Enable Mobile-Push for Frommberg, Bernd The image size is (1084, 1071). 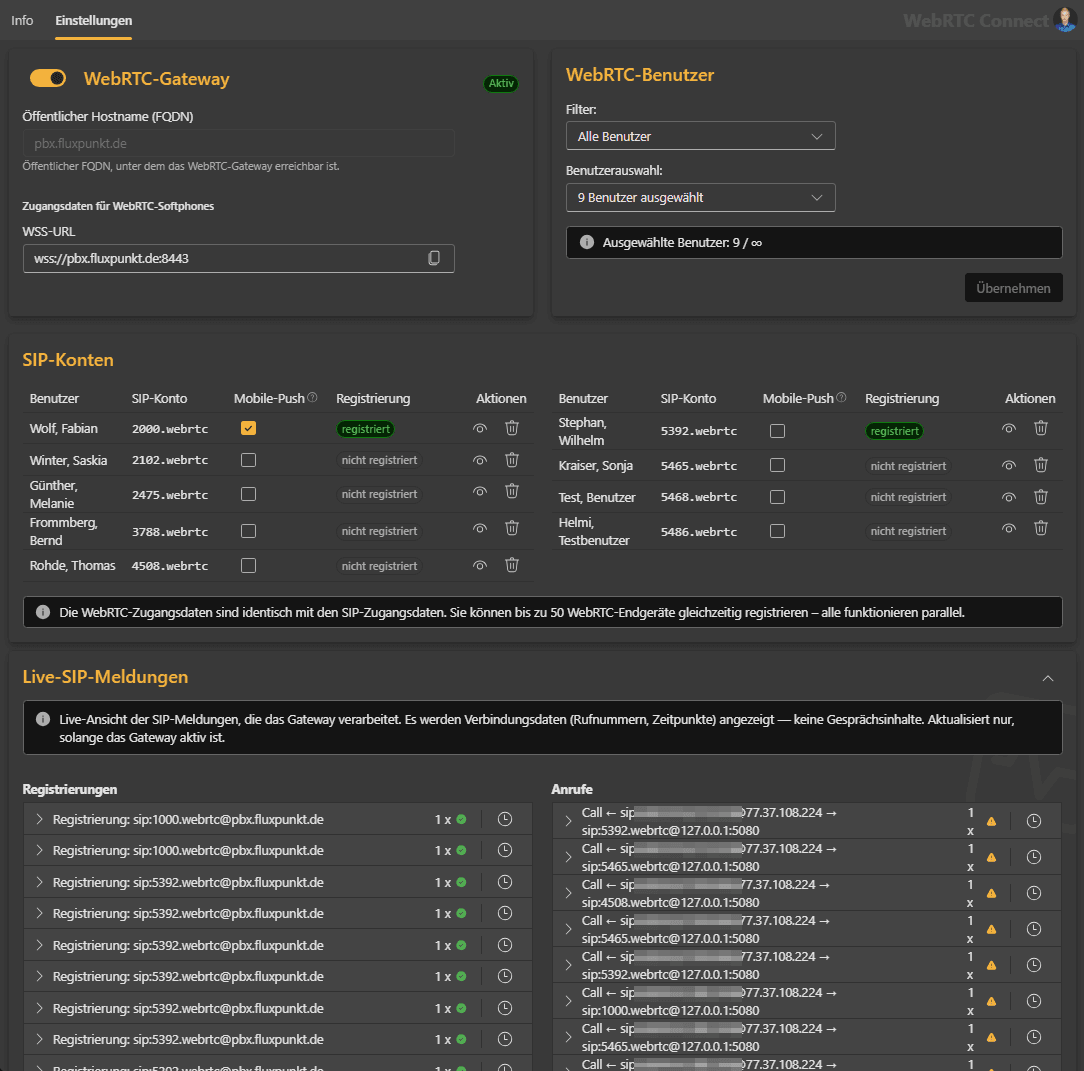248,531
